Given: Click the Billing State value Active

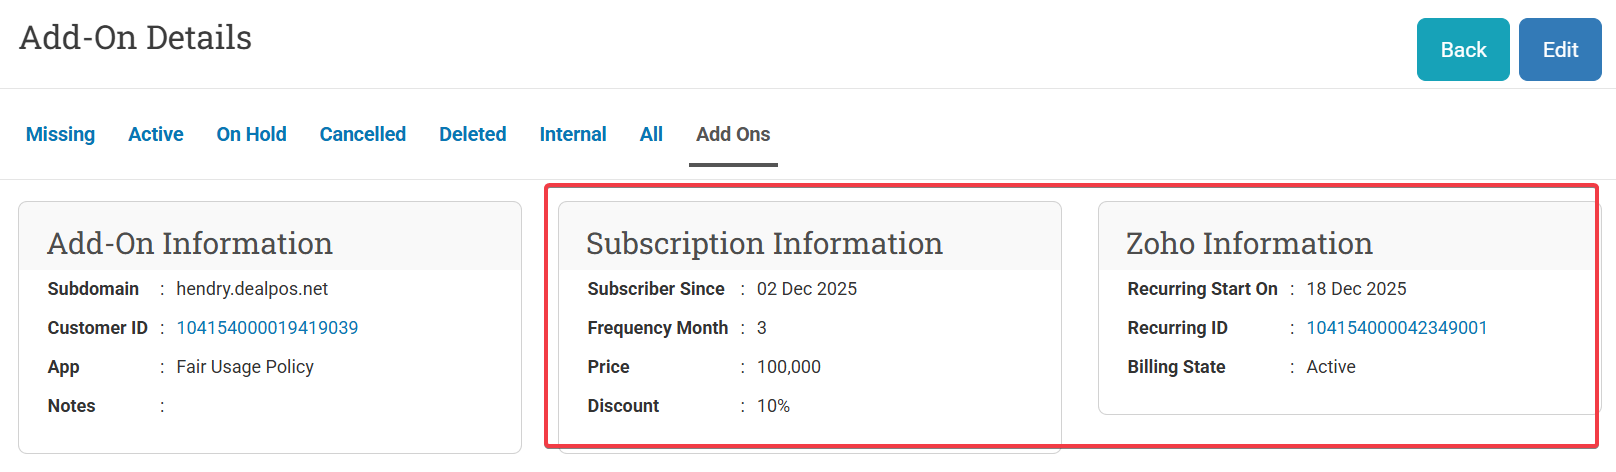Looking at the screenshot, I should tap(1330, 367).
